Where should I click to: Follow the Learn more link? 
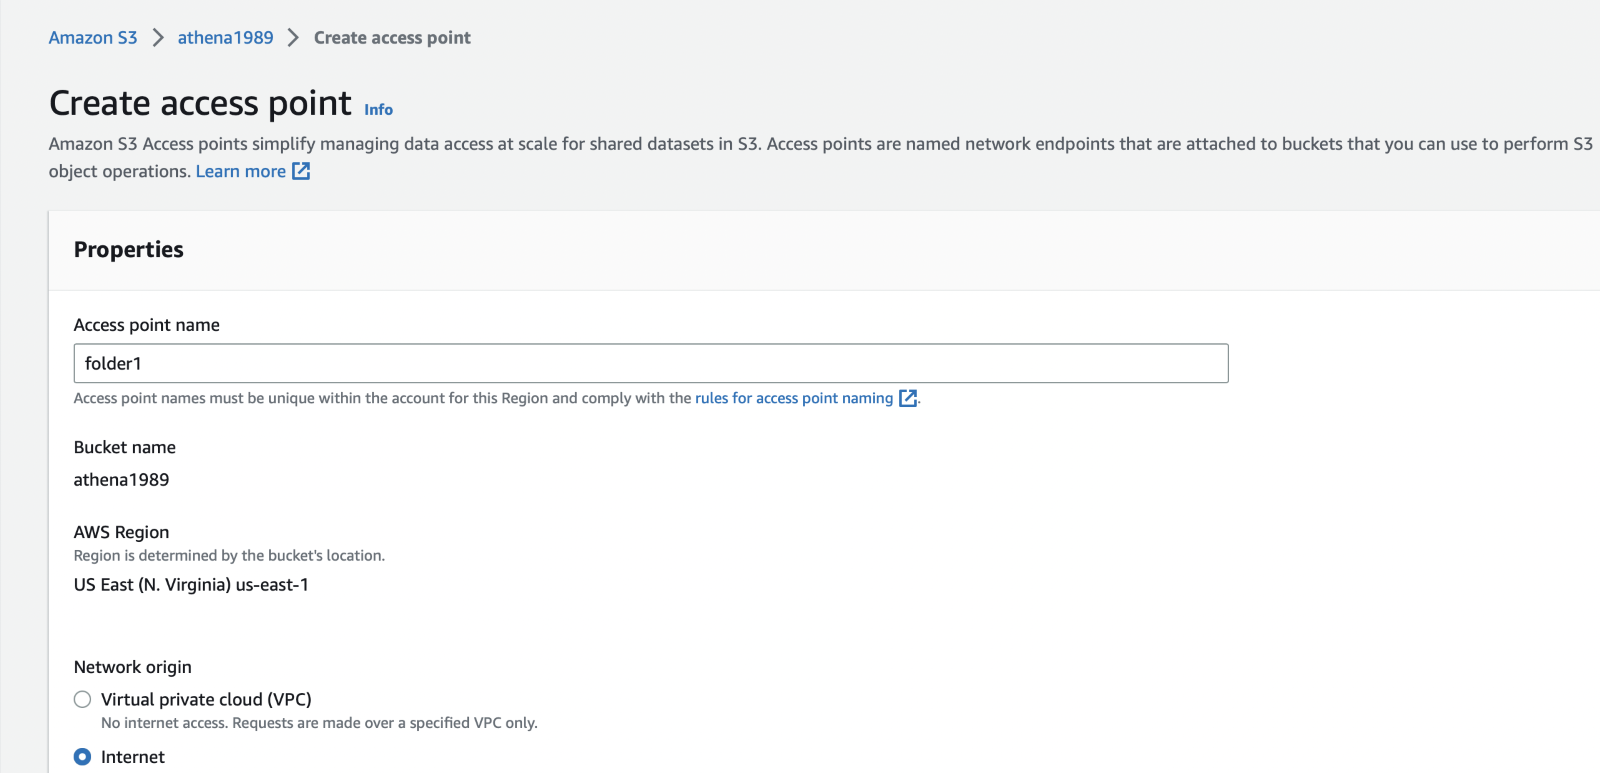[240, 172]
